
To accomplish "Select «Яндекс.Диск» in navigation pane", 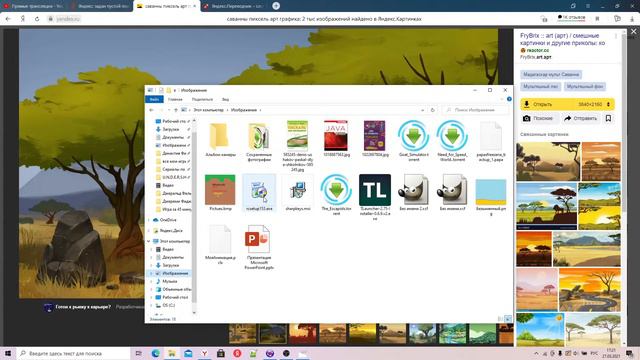I will [x=171, y=231].
